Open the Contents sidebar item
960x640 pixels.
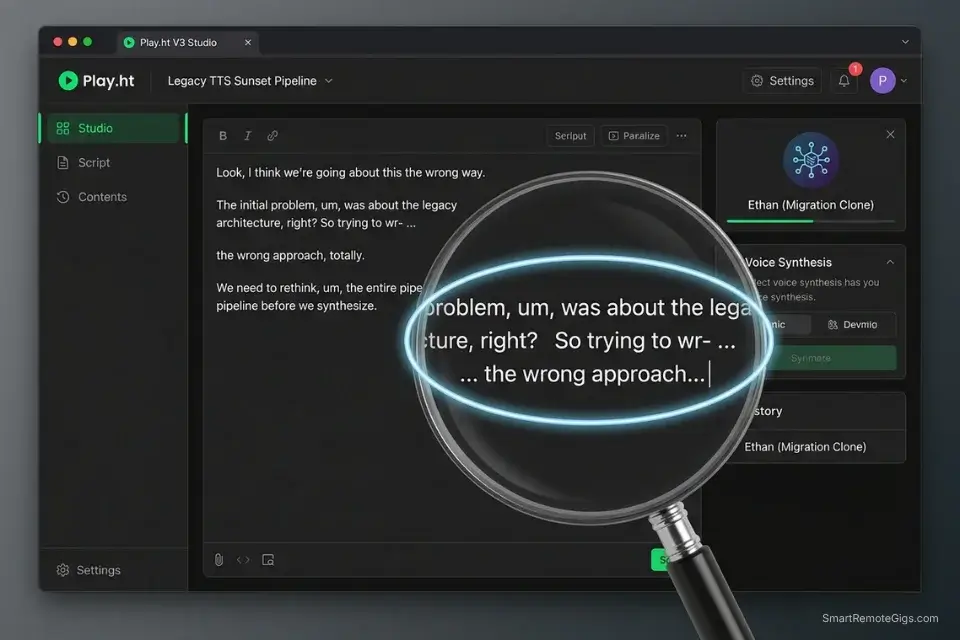point(102,197)
